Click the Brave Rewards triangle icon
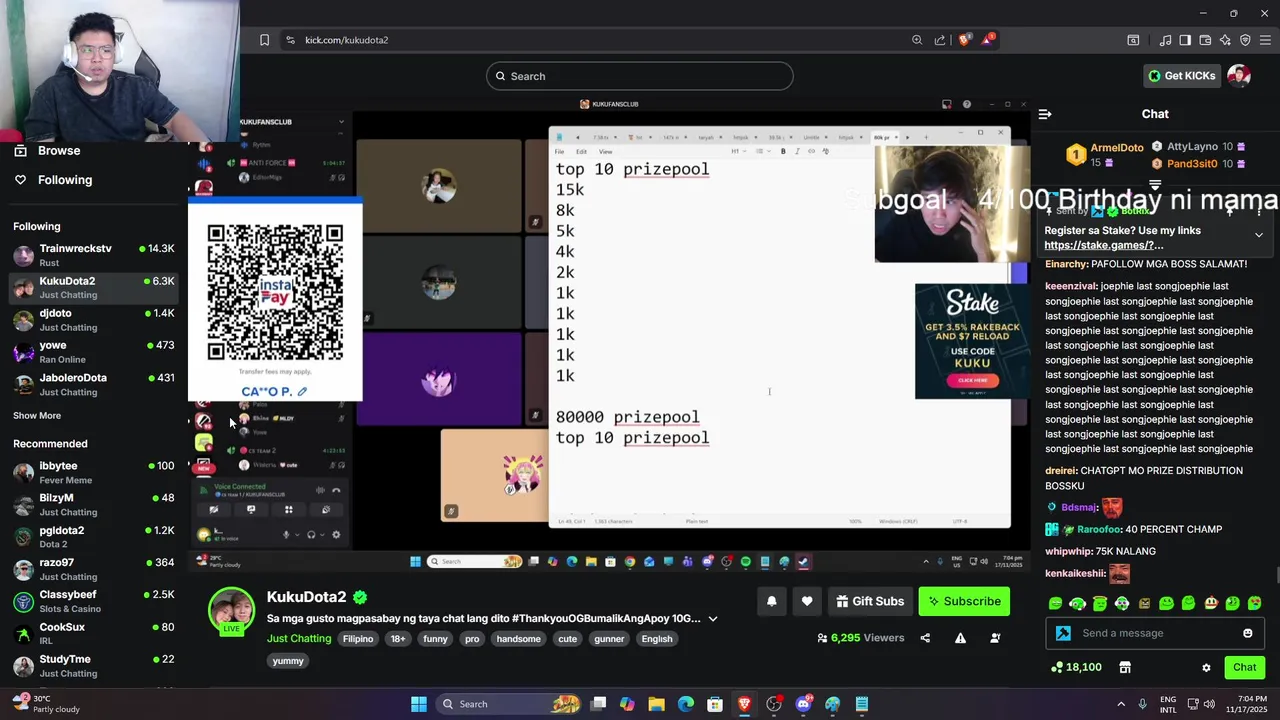This screenshot has width=1280, height=720. click(x=988, y=40)
